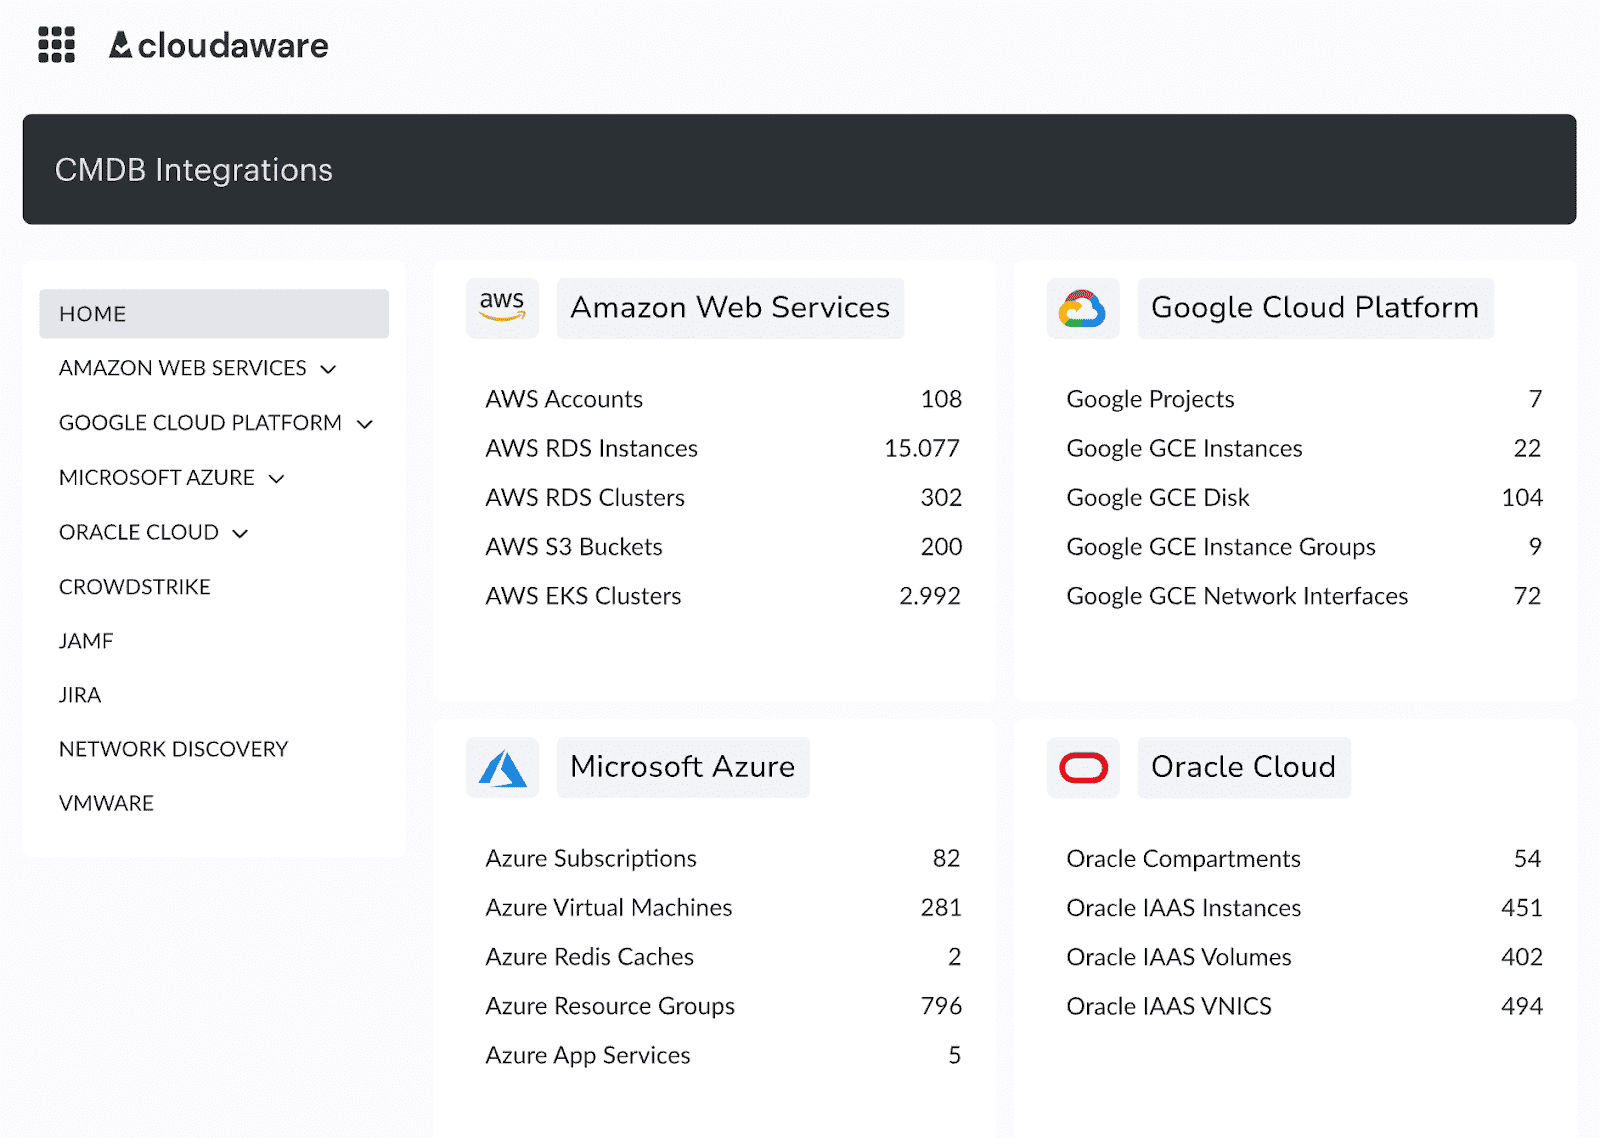This screenshot has width=1600, height=1138.
Task: Open the Oracle IAAS Volumes row
Action: click(x=1305, y=957)
